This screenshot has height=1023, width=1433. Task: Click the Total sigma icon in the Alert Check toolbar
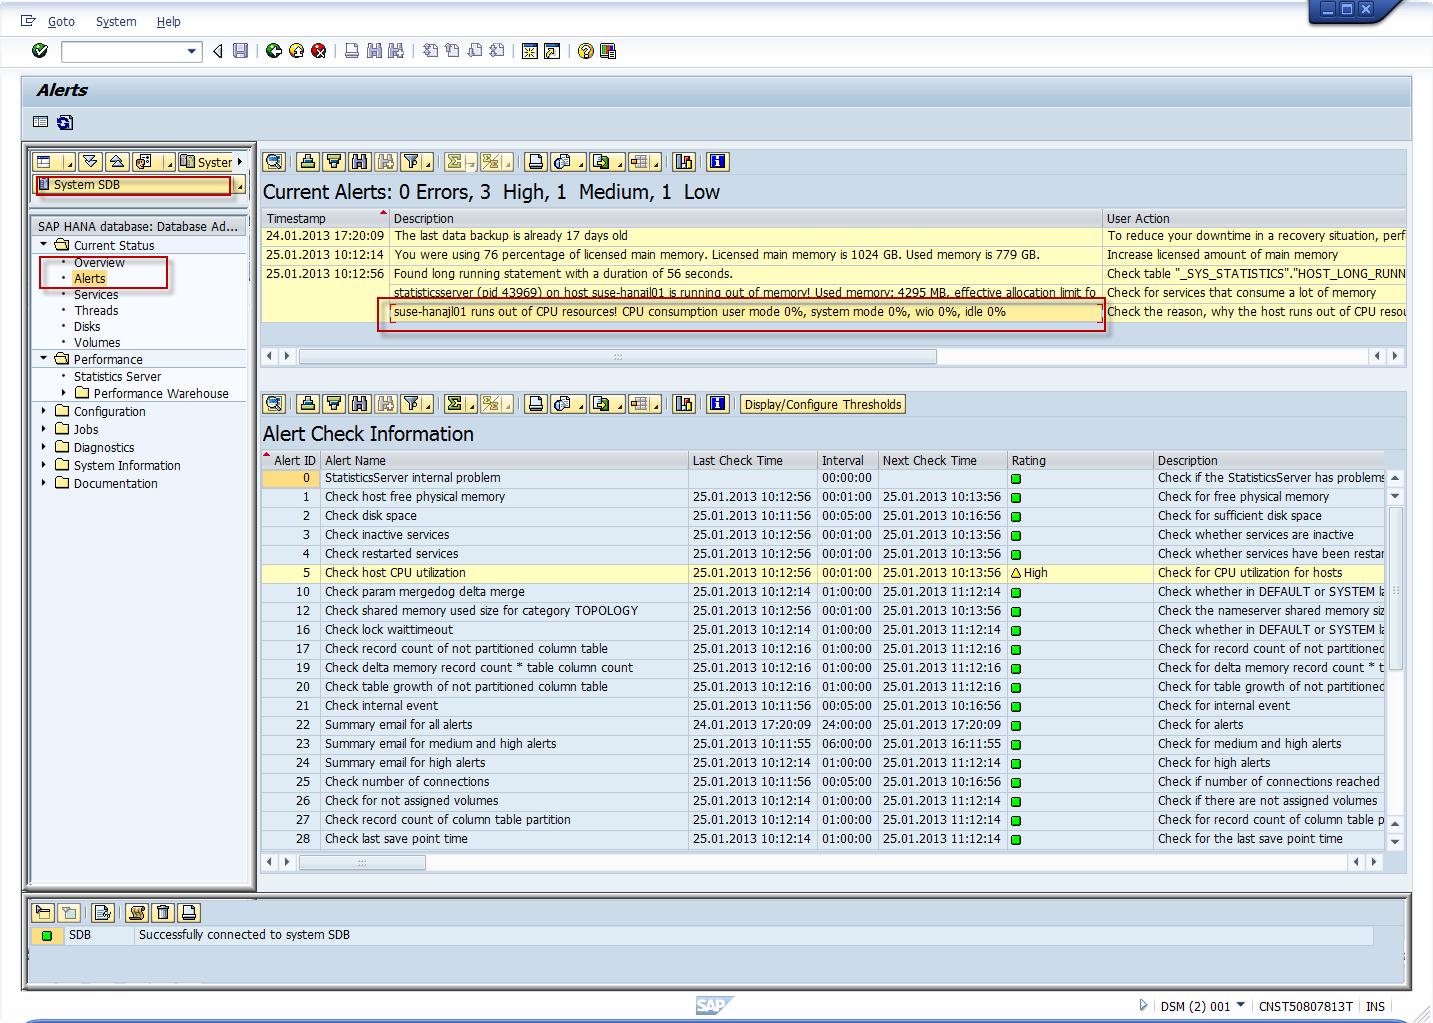[x=455, y=404]
